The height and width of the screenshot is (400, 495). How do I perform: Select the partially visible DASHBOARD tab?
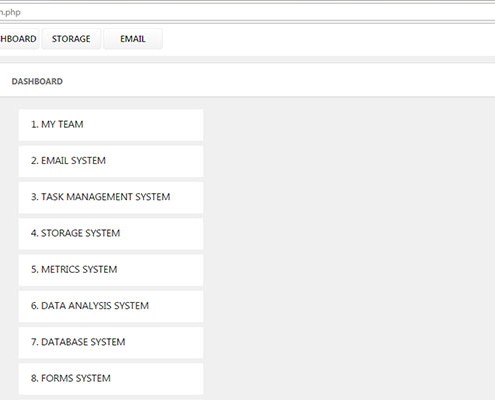tap(19, 39)
